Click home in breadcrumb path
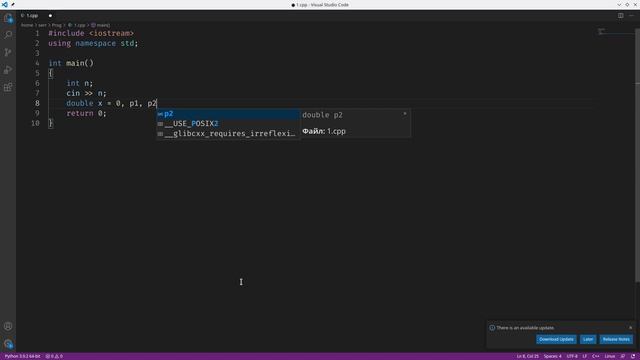The height and width of the screenshot is (360, 640). point(27,25)
